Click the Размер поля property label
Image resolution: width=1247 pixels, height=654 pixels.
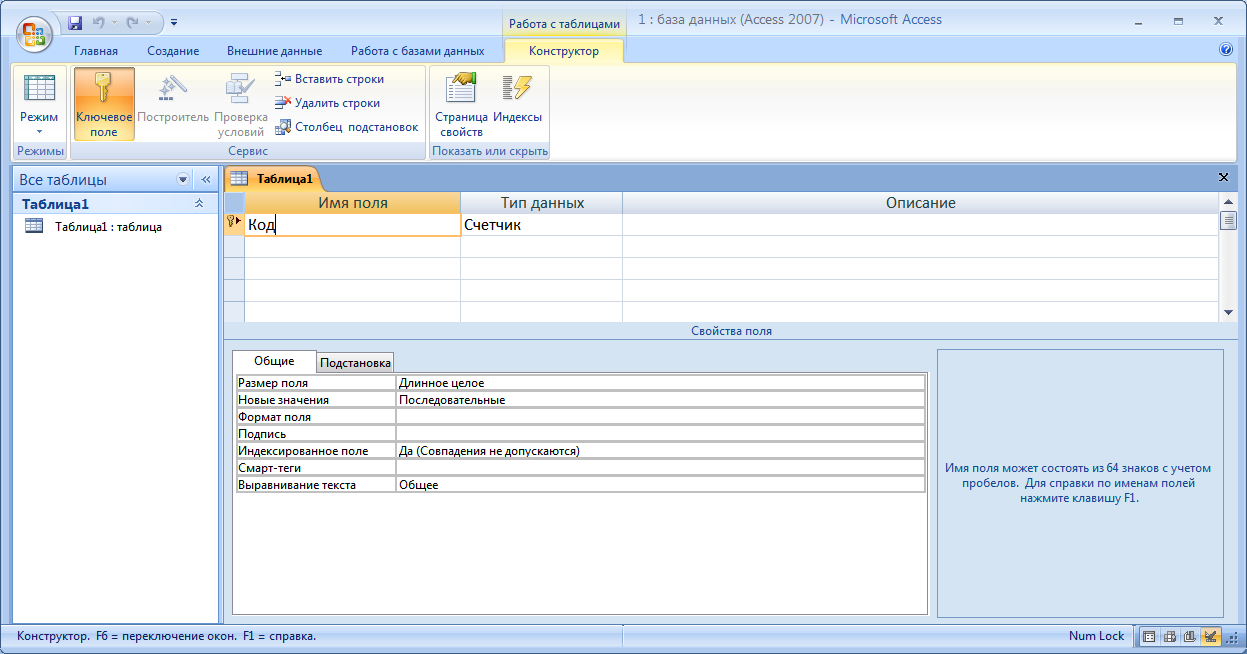point(316,383)
